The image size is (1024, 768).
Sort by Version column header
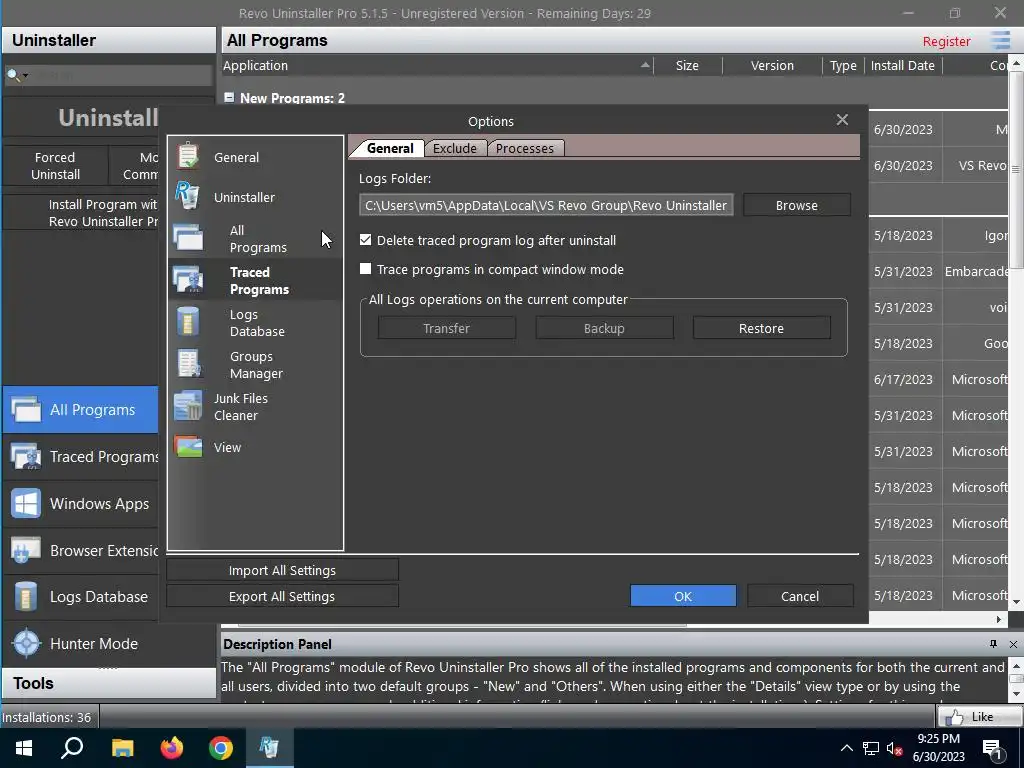pos(772,65)
